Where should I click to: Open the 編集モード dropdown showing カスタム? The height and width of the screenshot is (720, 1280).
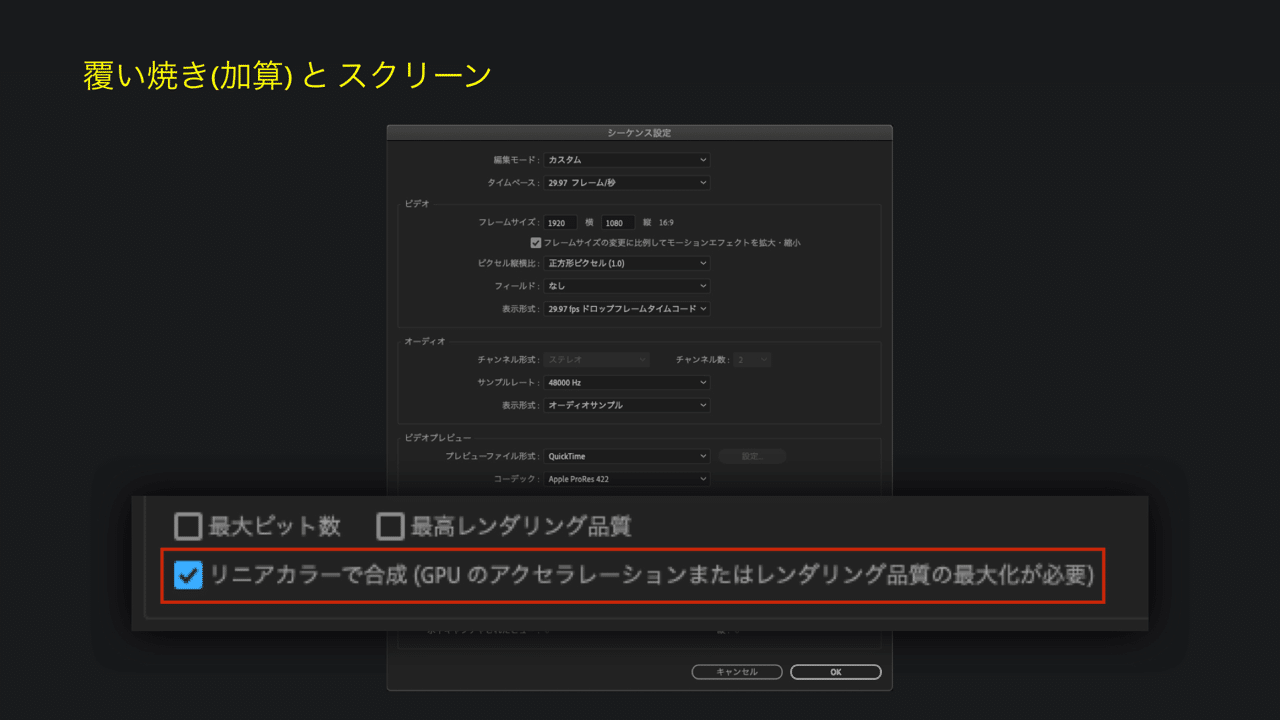[627, 160]
